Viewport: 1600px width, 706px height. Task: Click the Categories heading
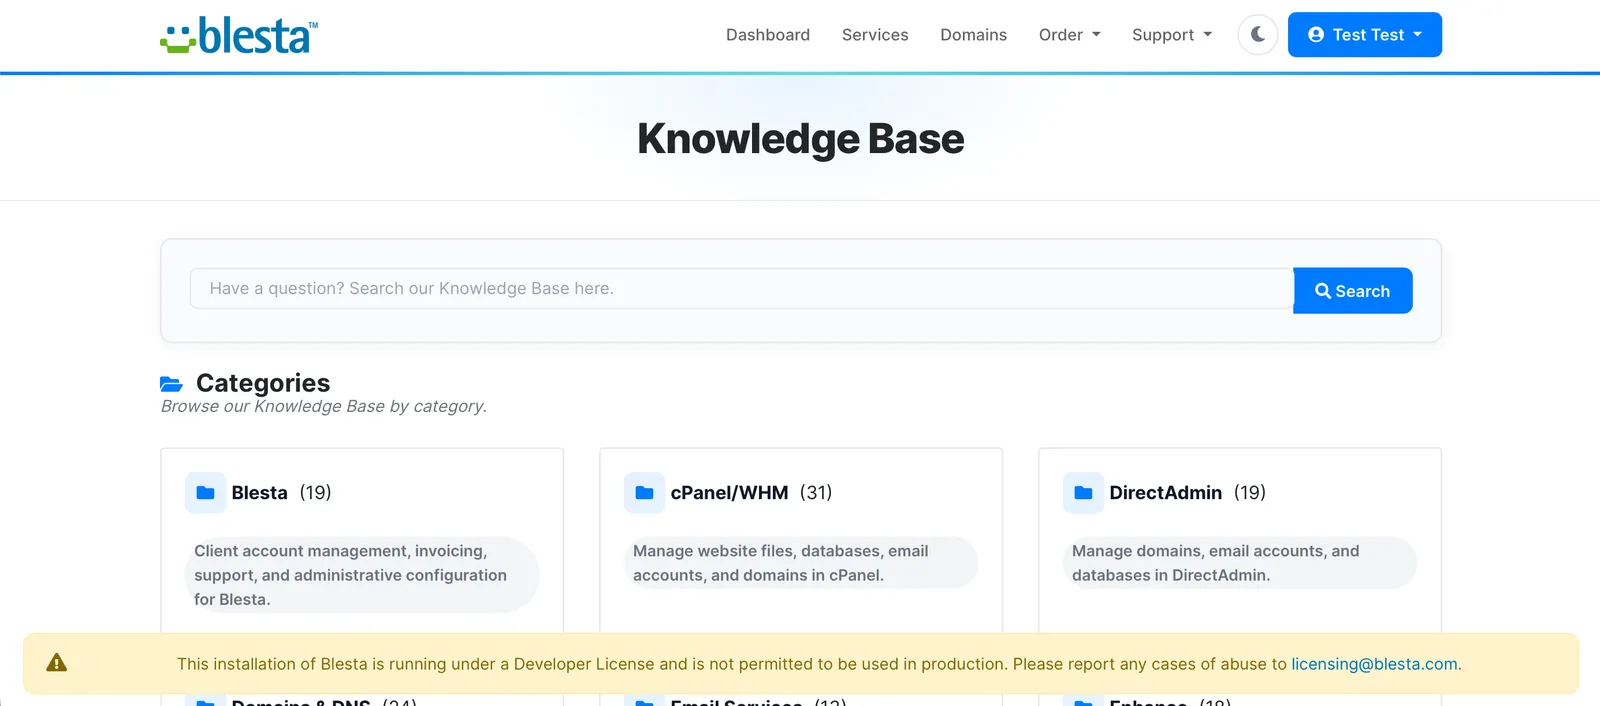pos(263,383)
